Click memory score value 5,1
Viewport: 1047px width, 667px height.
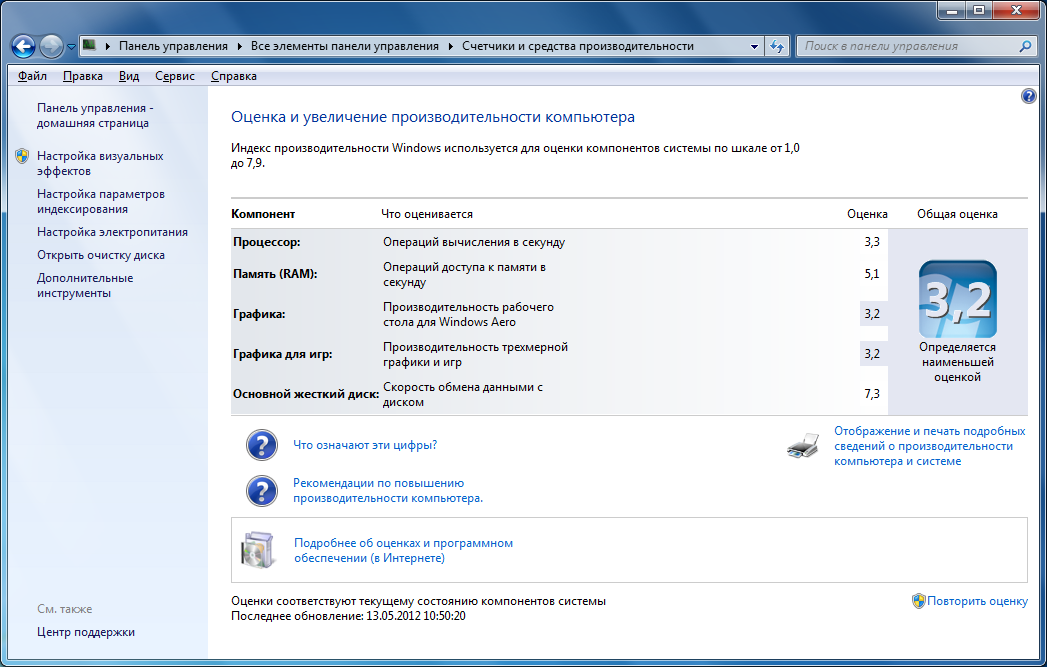(872, 274)
